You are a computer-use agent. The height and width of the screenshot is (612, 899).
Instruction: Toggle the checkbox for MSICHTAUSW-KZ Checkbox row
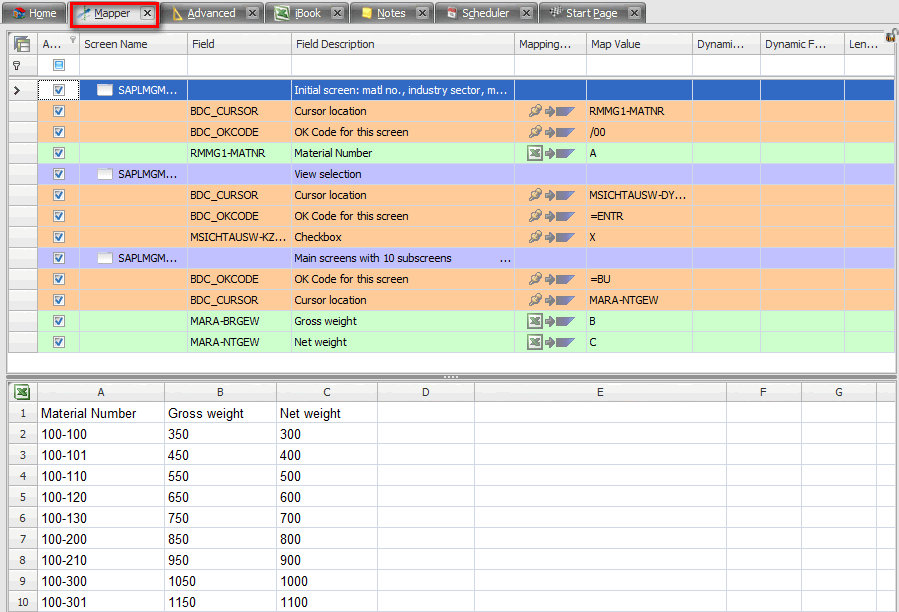point(59,237)
